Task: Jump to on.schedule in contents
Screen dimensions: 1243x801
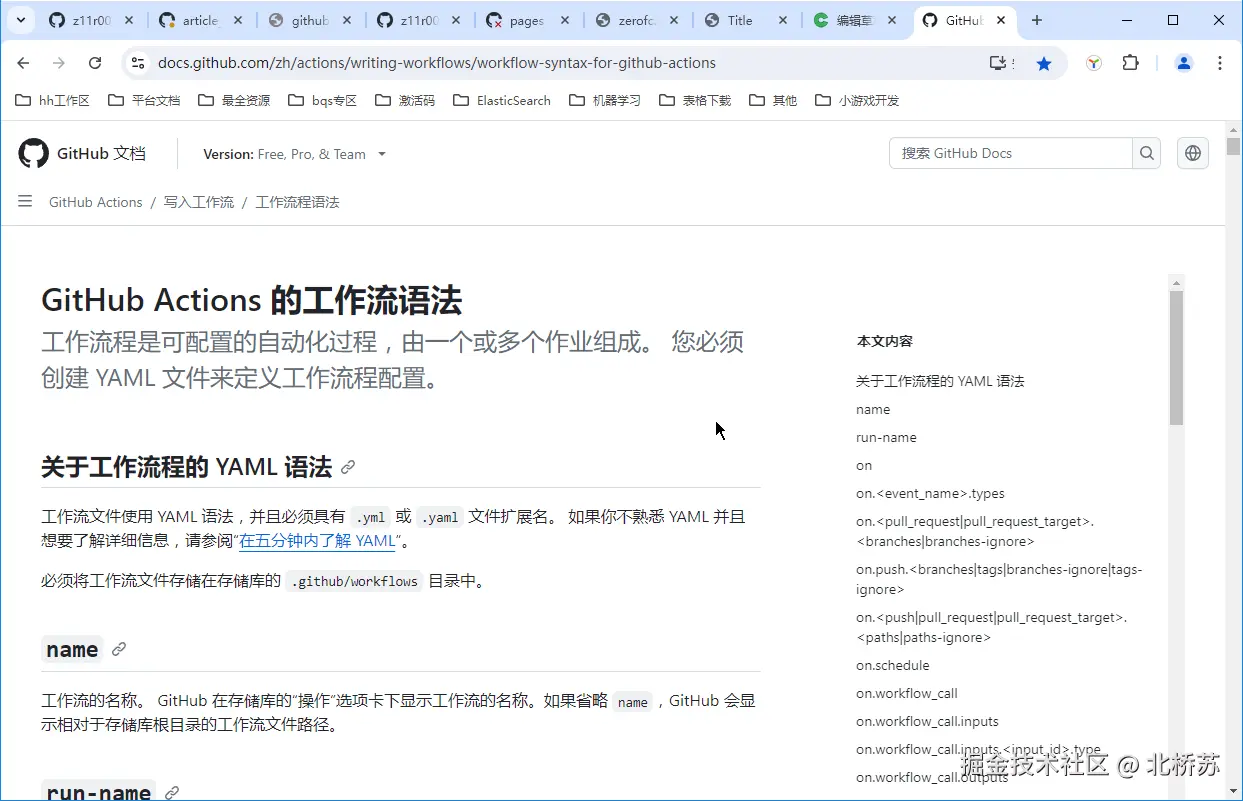Action: (893, 665)
